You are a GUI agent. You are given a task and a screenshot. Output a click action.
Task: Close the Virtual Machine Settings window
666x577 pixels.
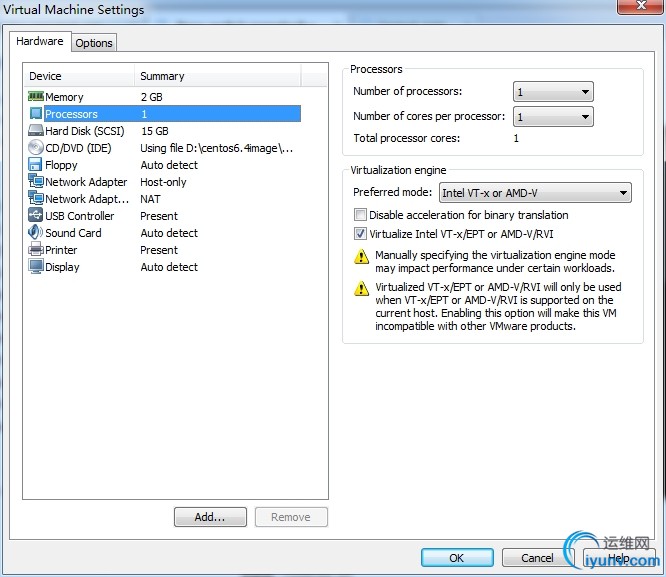click(x=641, y=6)
